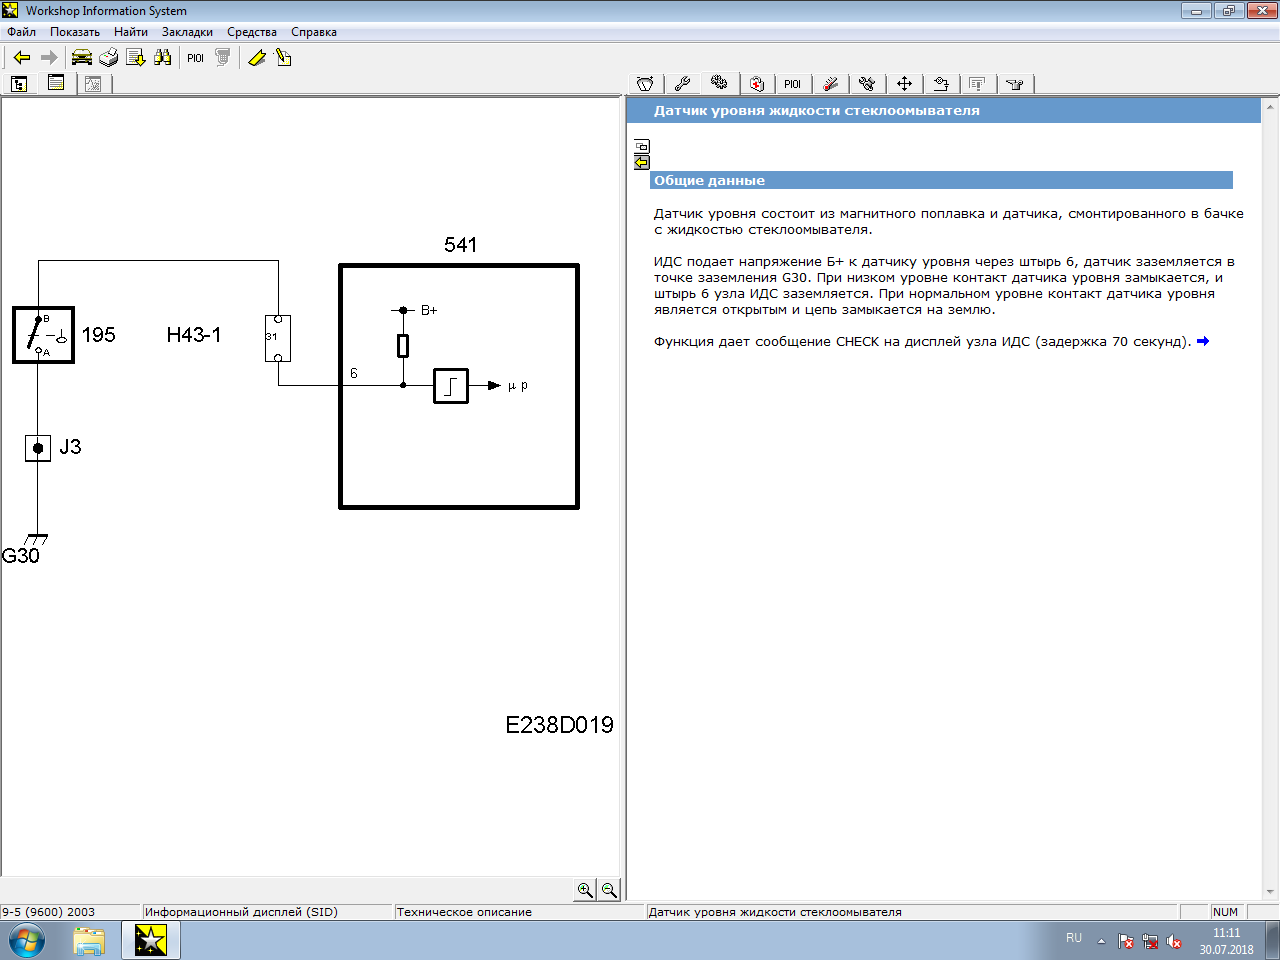Open the first-aid kit tab
This screenshot has width=1280, height=960.
click(x=757, y=84)
